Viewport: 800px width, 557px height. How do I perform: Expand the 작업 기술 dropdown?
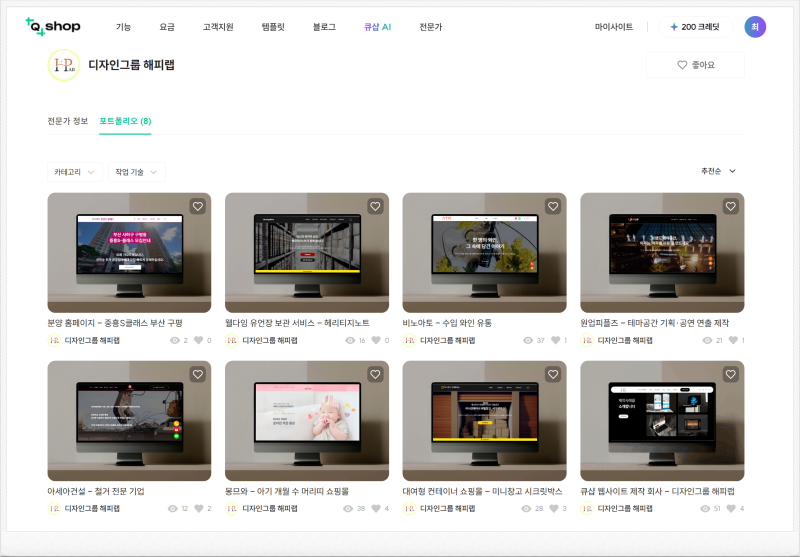(x=137, y=172)
